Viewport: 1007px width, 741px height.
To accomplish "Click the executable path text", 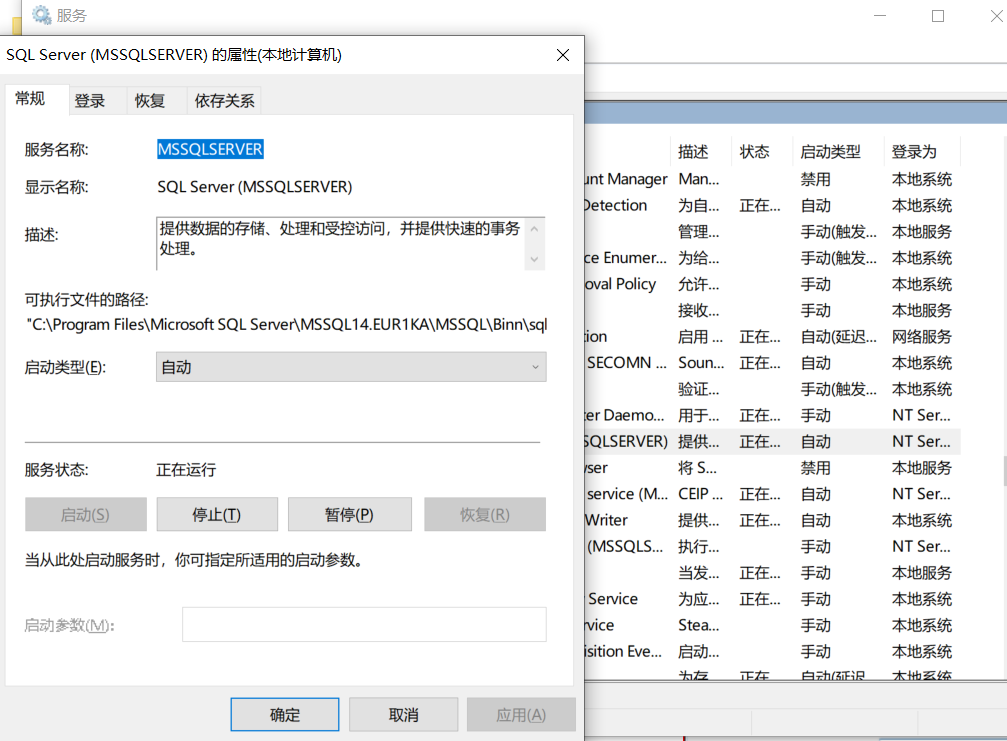I will (x=286, y=325).
